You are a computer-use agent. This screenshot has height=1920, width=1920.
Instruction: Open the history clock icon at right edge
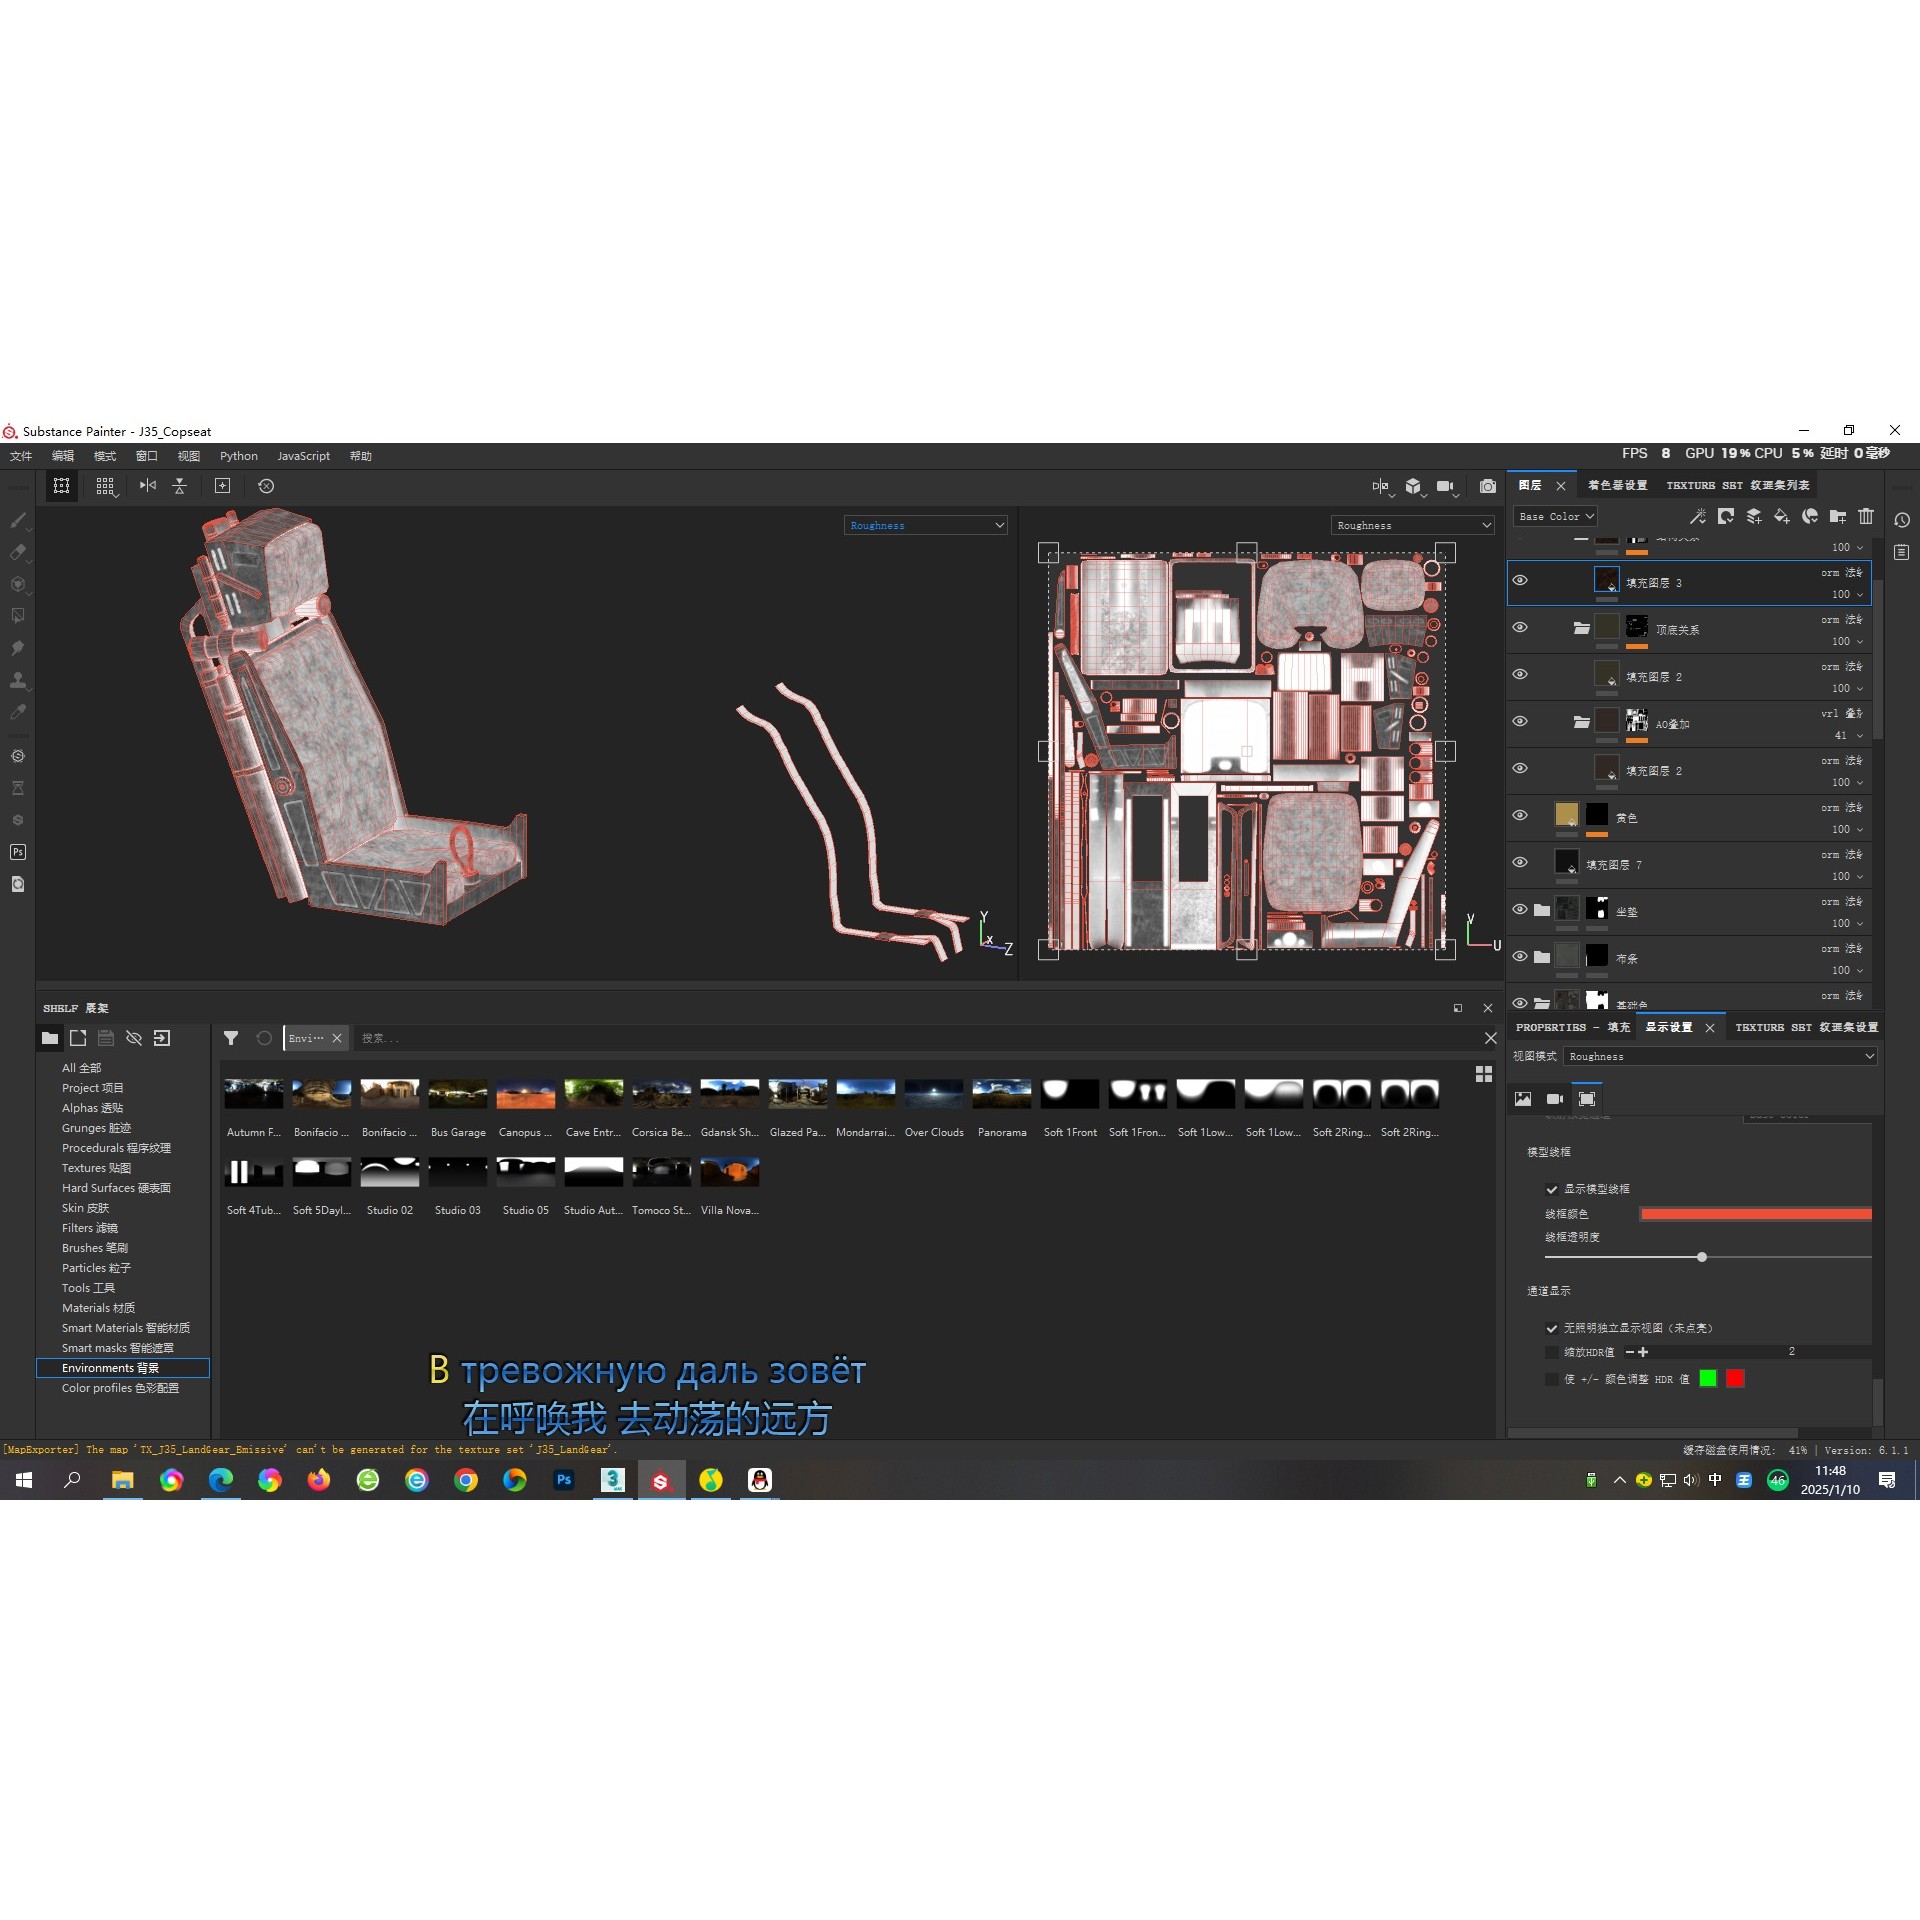pyautogui.click(x=1902, y=520)
